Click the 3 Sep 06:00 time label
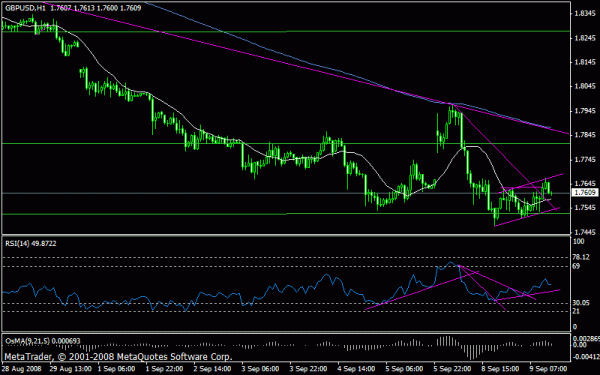 pyautogui.click(x=261, y=369)
